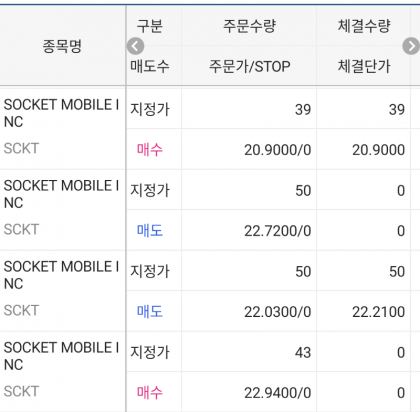420x412 pixels.
Task: Click the right arrow column scroll icon
Action: 411,46
